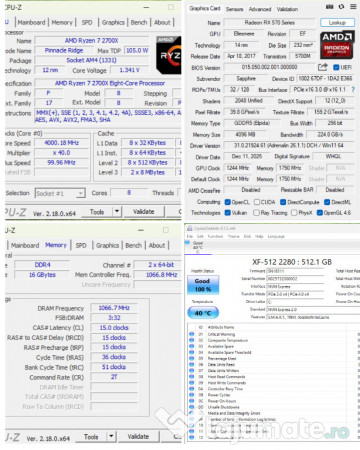Switch to GPU-Z Sensors tab

pos(234,9)
